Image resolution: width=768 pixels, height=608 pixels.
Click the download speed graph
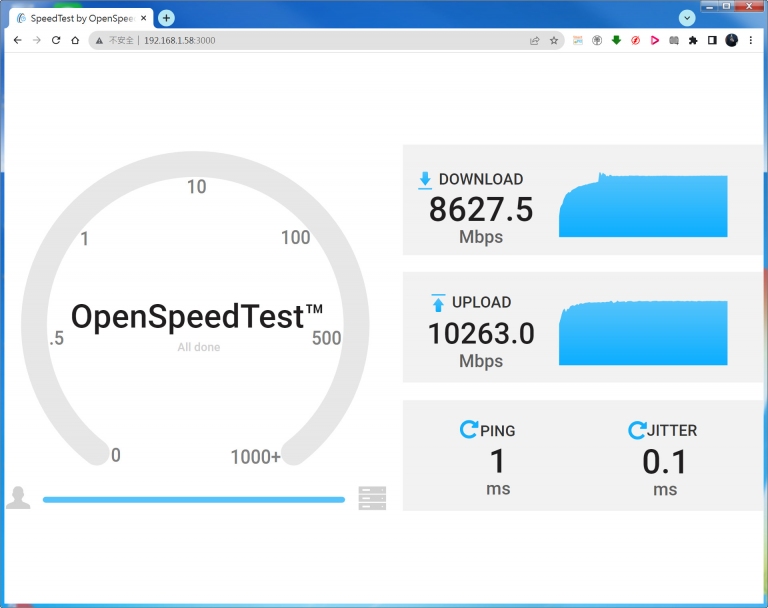coord(643,205)
